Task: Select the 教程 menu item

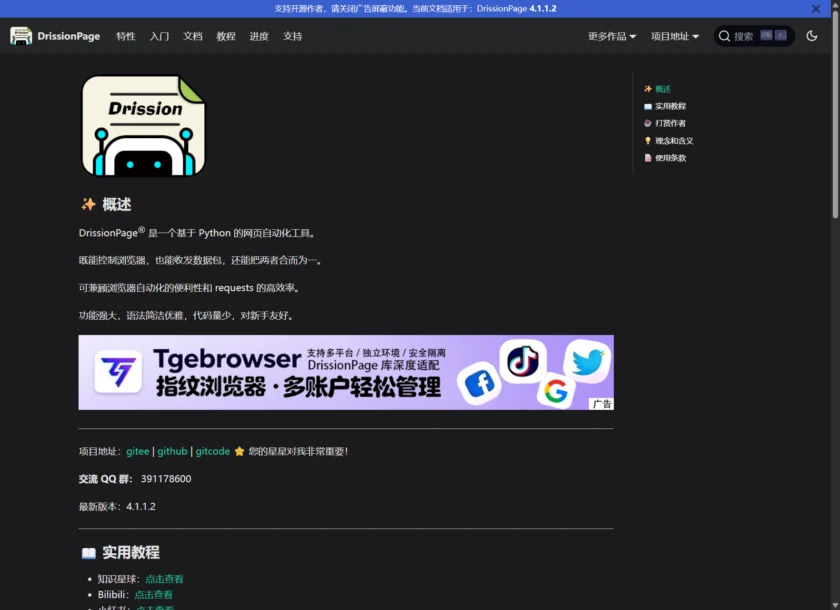Action: (x=226, y=35)
